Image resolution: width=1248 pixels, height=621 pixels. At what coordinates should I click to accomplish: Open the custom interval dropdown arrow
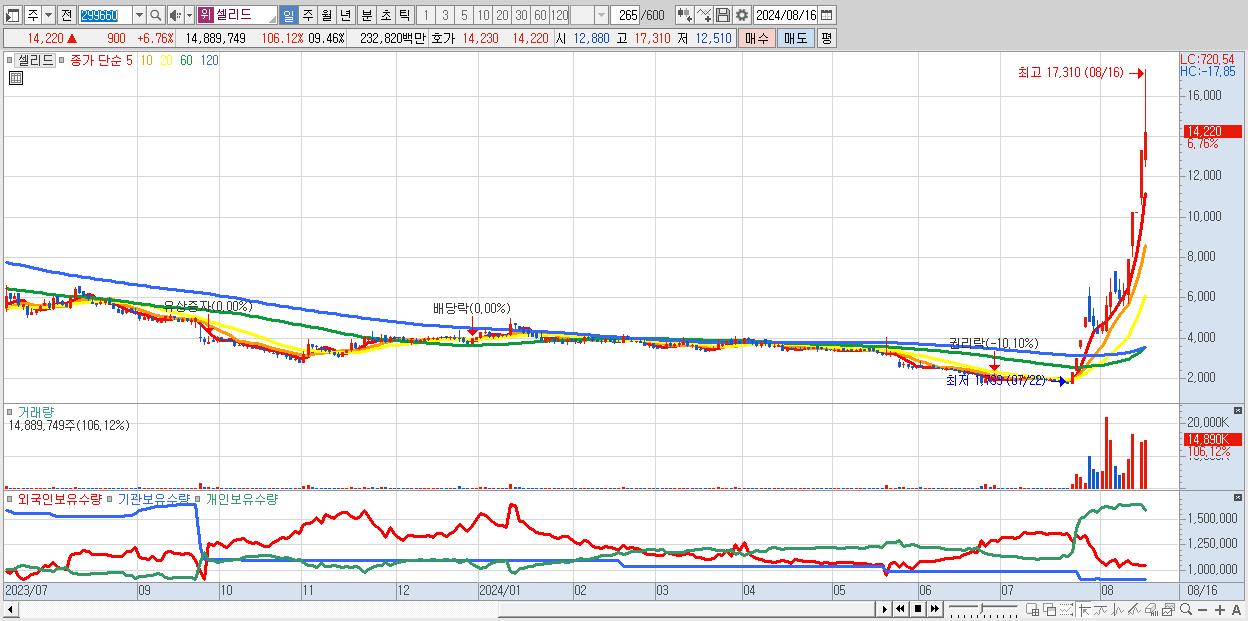click(x=601, y=15)
